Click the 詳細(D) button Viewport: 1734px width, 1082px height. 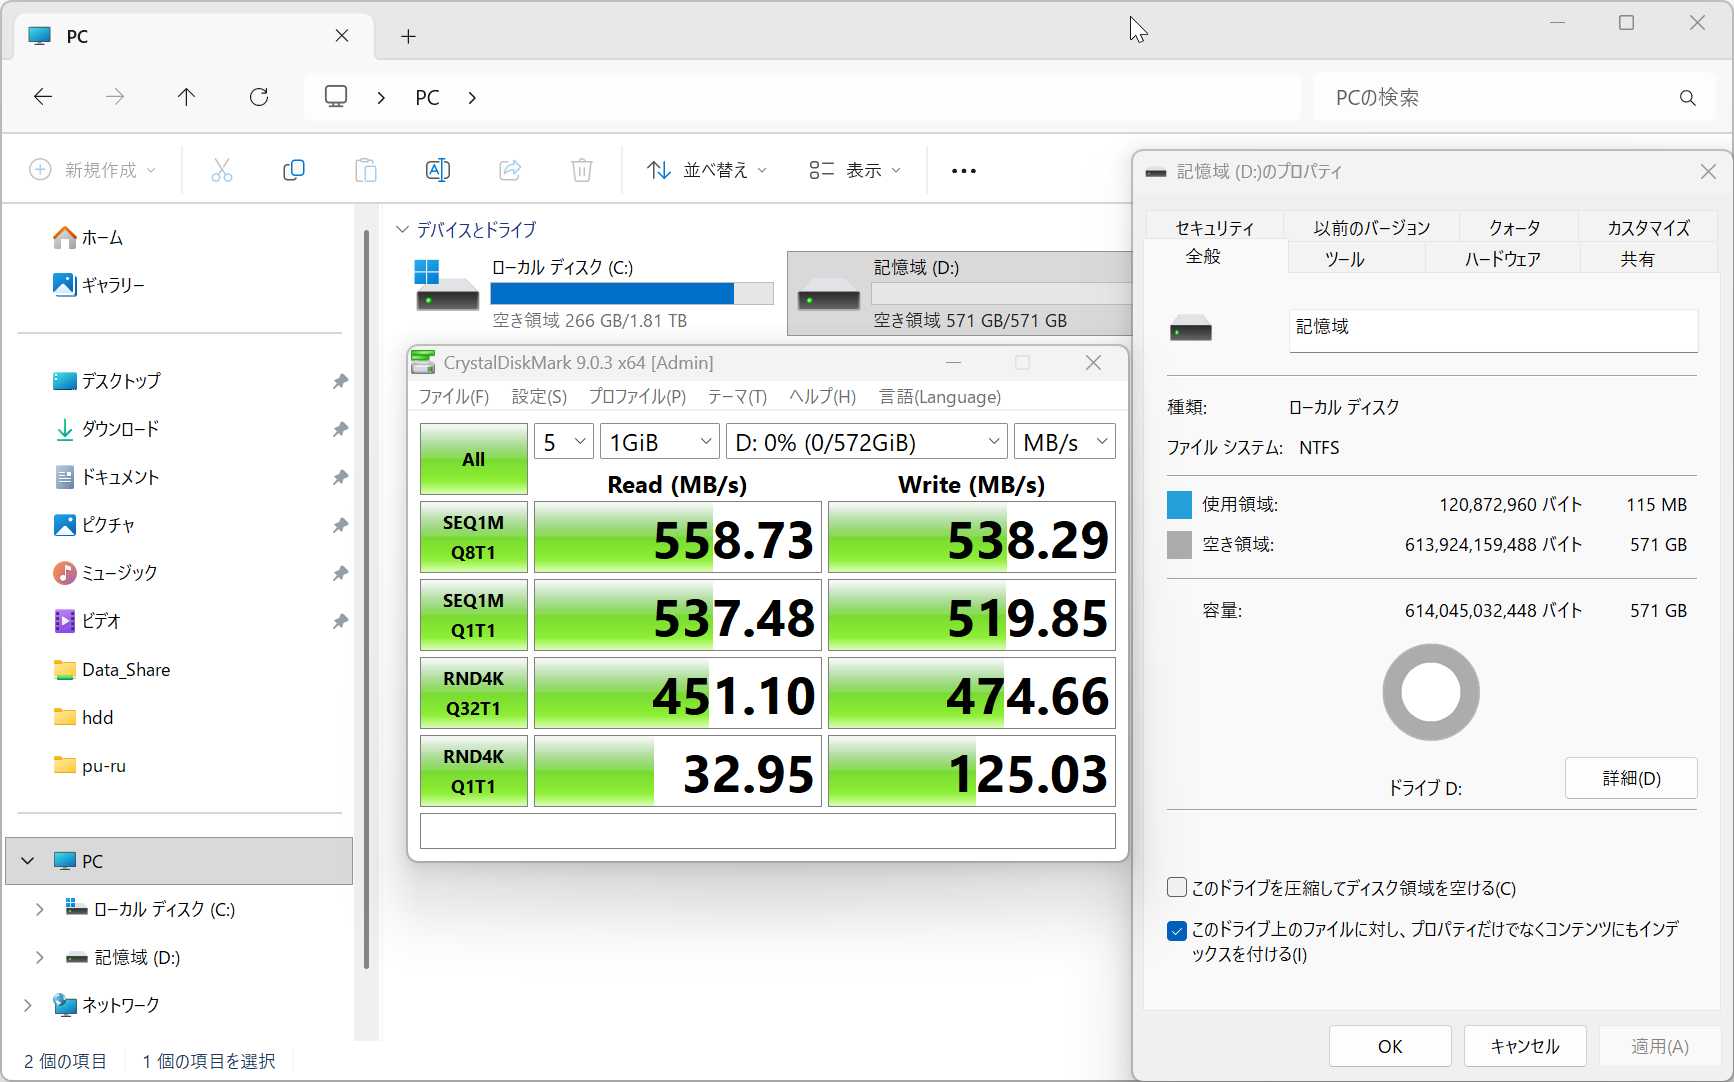(1631, 778)
